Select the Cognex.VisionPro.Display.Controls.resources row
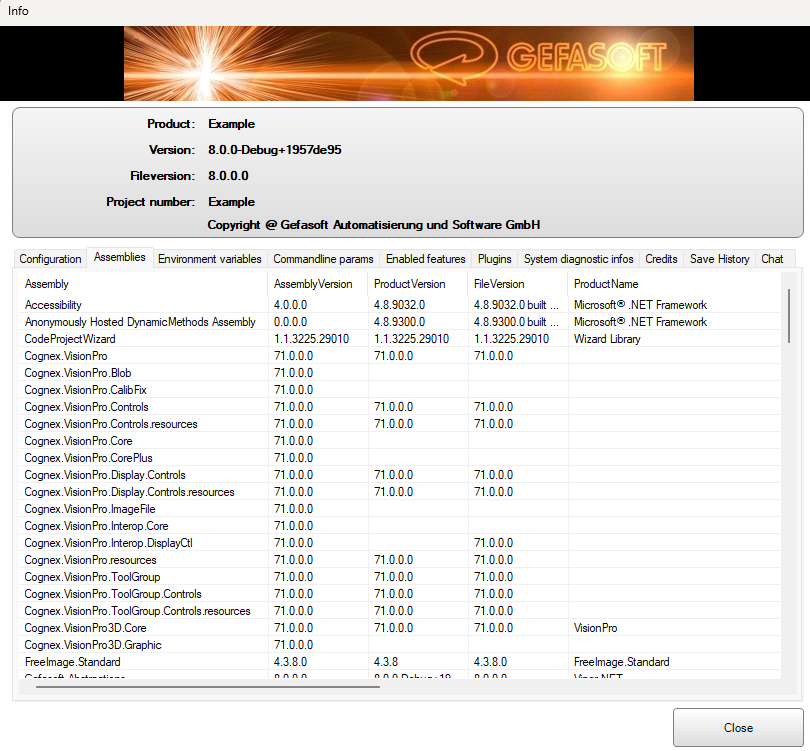The image size is (810, 751). pos(400,492)
